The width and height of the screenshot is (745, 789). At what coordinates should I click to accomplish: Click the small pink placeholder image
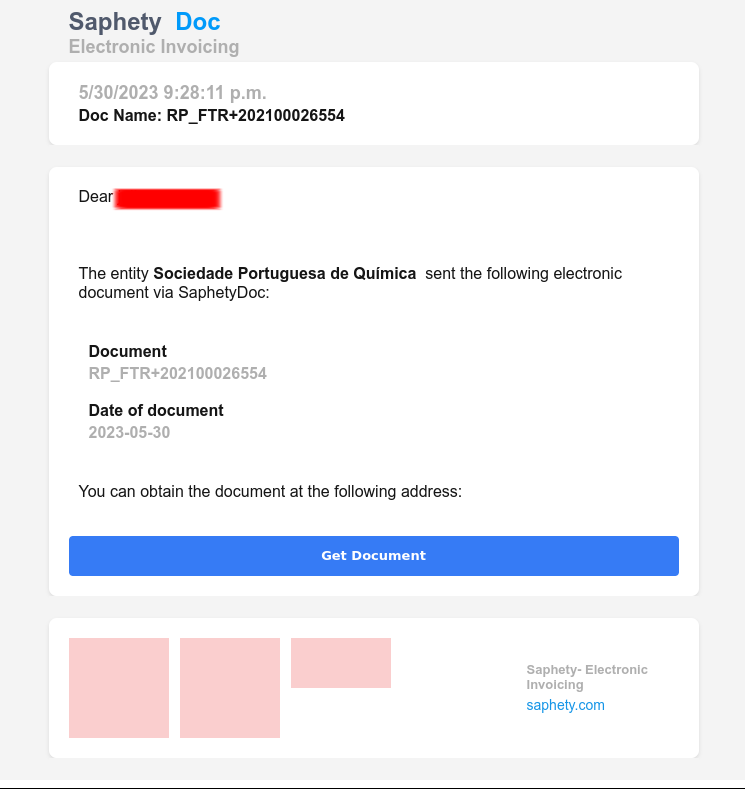pos(341,663)
